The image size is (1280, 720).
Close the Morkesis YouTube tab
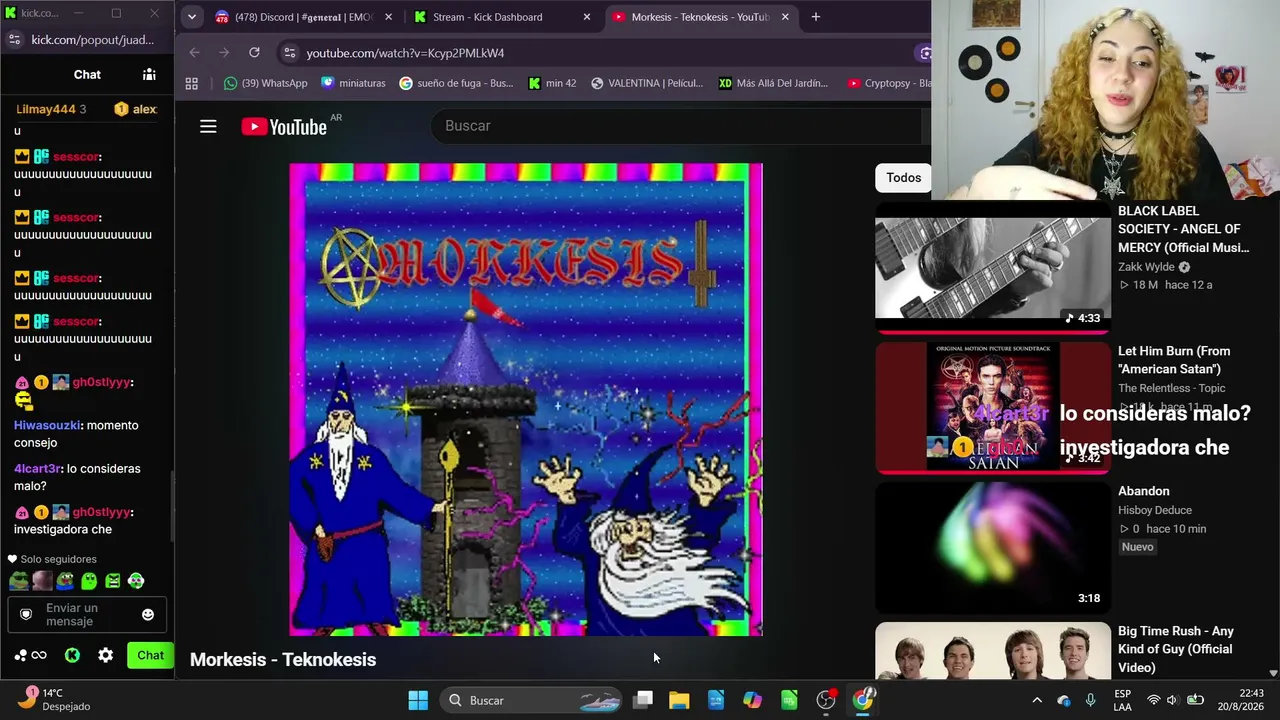tap(785, 17)
